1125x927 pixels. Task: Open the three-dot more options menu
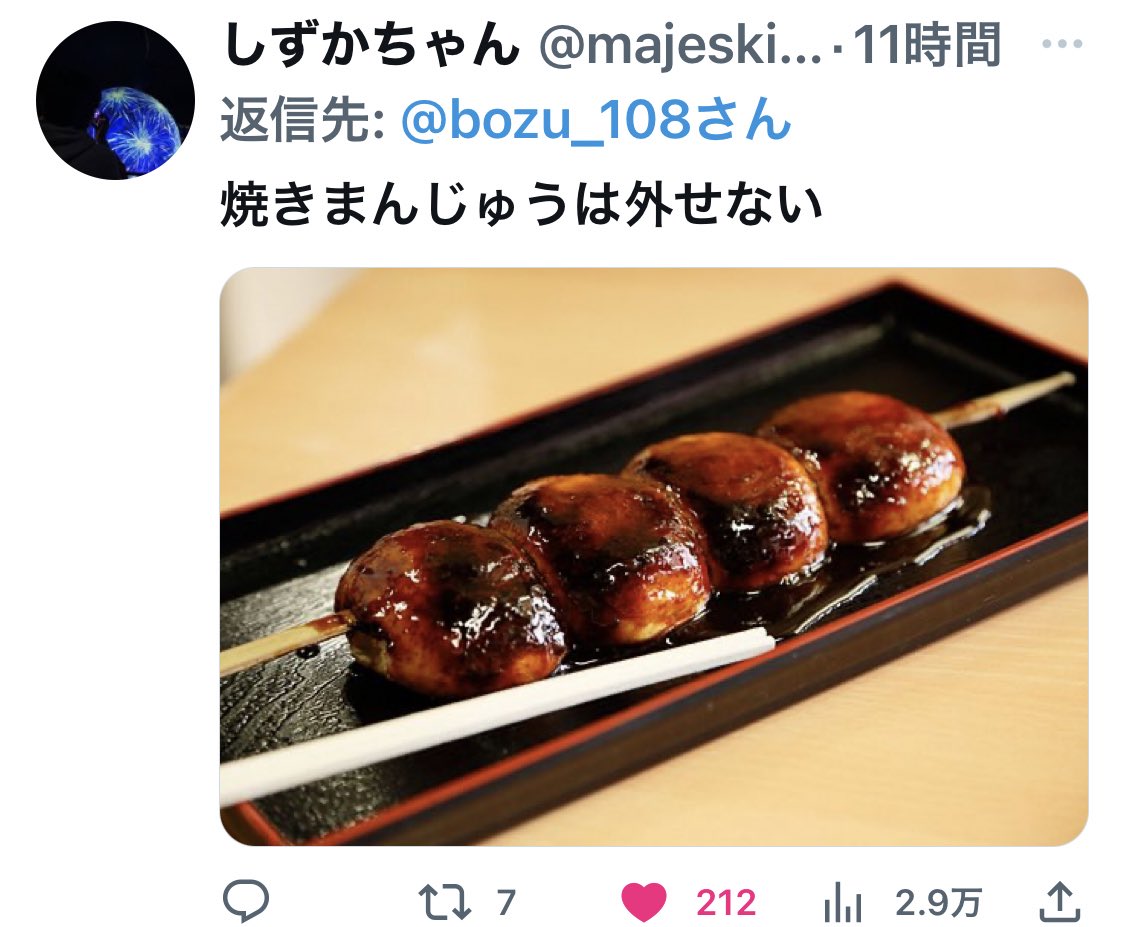point(1062,44)
